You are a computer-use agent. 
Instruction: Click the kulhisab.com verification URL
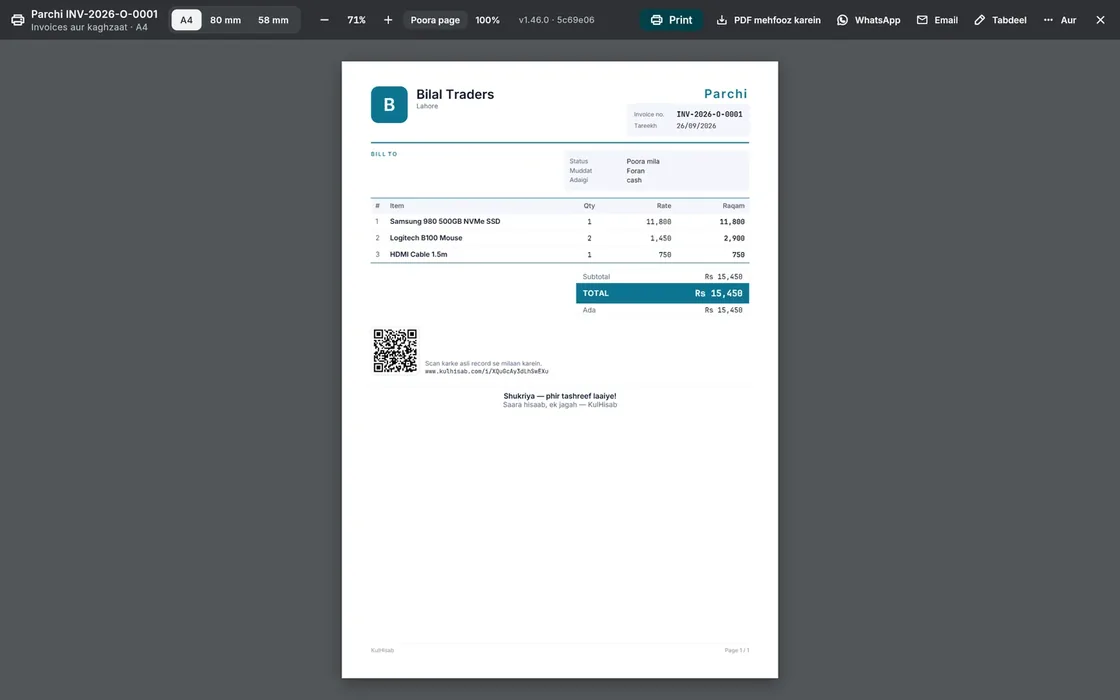pyautogui.click(x=486, y=371)
